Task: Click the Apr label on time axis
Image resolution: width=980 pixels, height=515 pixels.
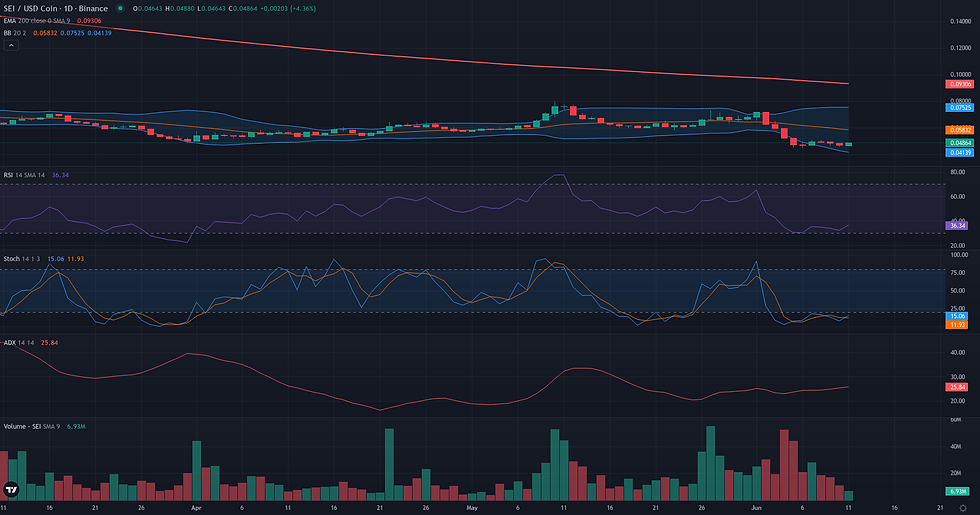Action: click(x=196, y=508)
